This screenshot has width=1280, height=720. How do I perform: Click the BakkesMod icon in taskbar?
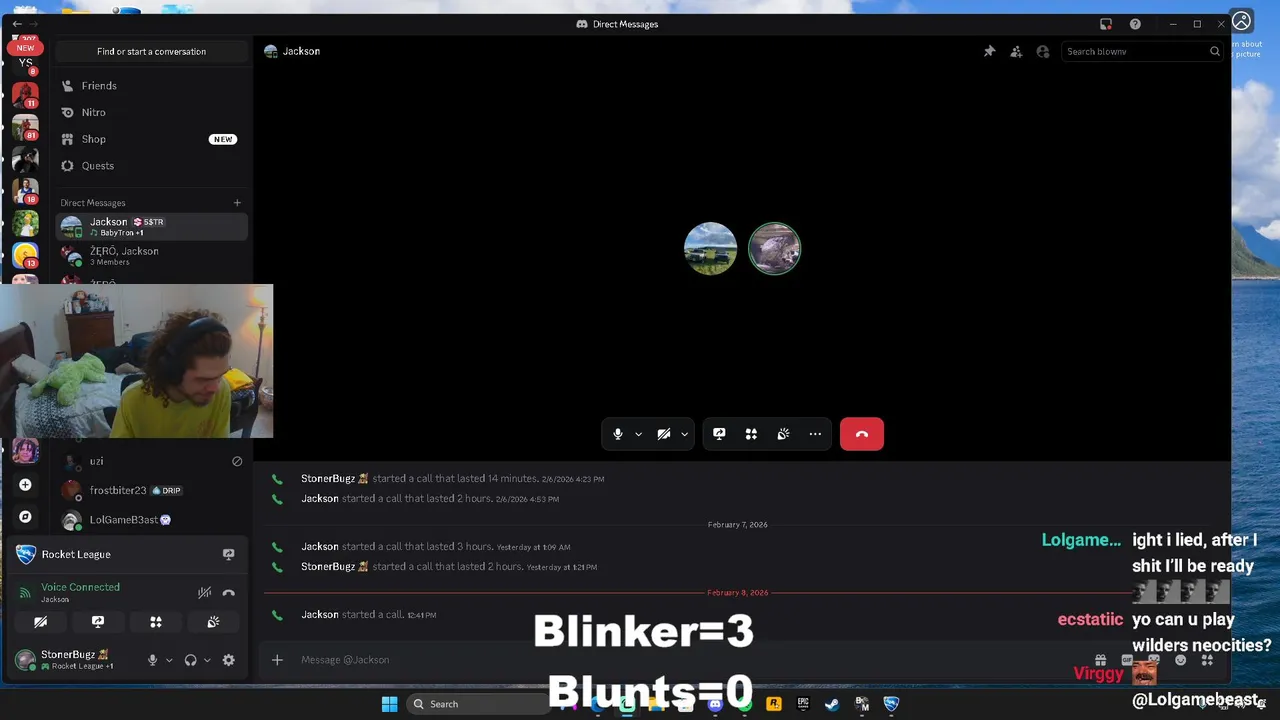(862, 704)
